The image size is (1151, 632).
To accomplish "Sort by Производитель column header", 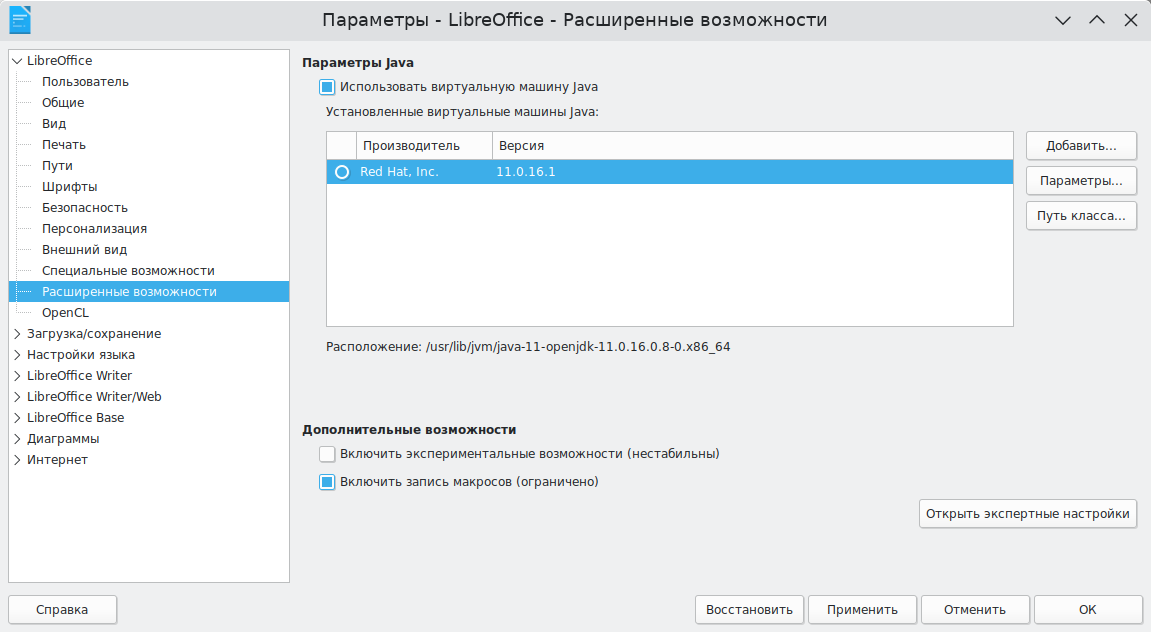I will 424,146.
